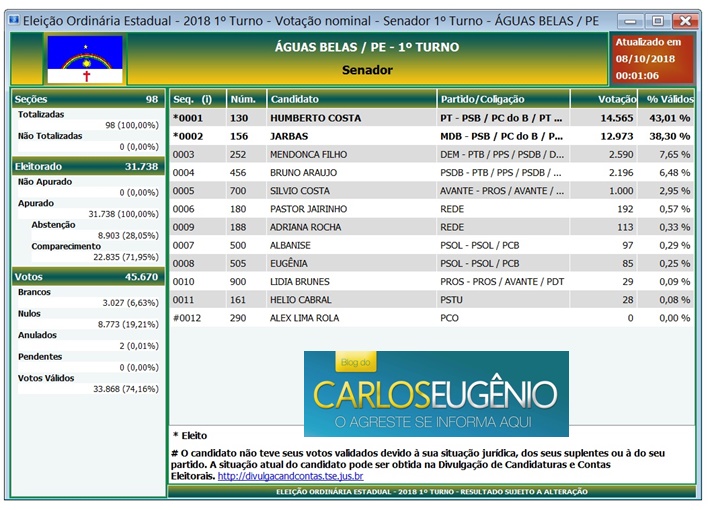
Task: Click the 43,01 % valid percentage
Action: pos(670,118)
